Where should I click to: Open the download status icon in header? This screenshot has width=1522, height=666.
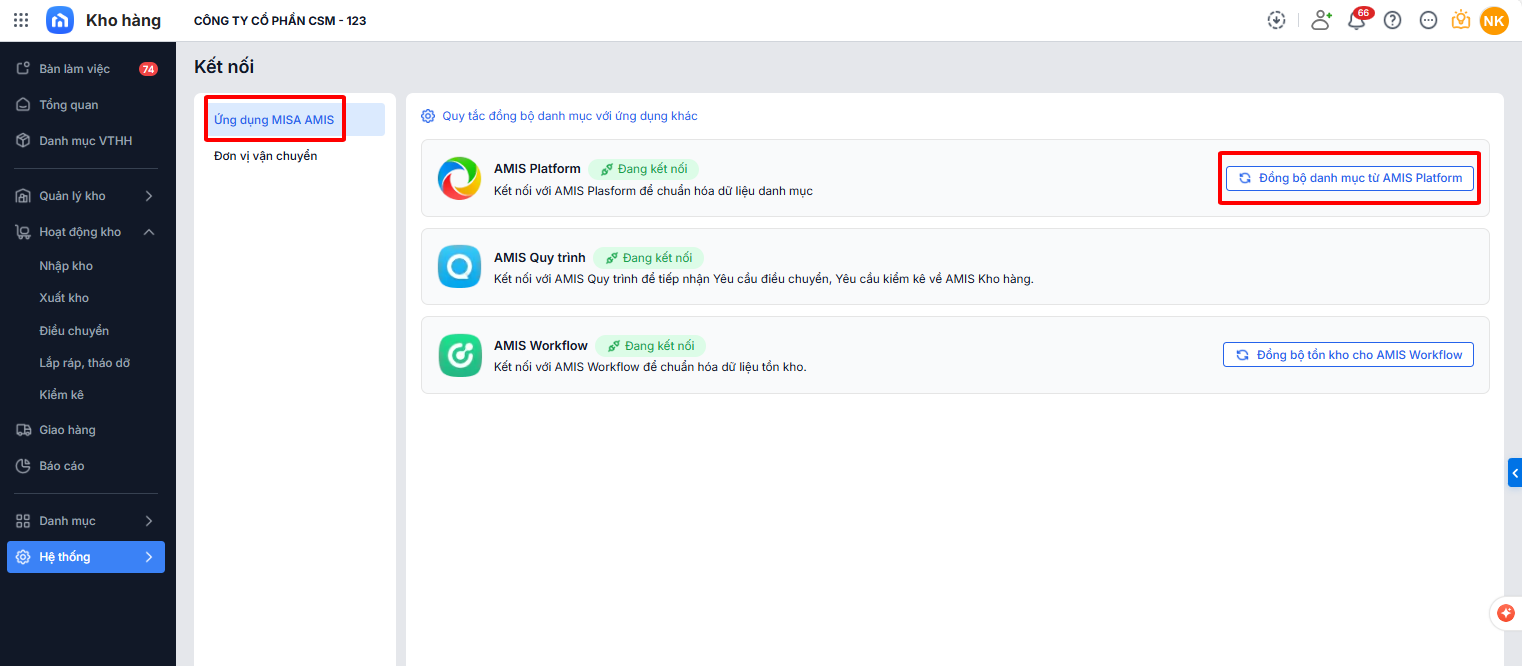coord(1276,20)
